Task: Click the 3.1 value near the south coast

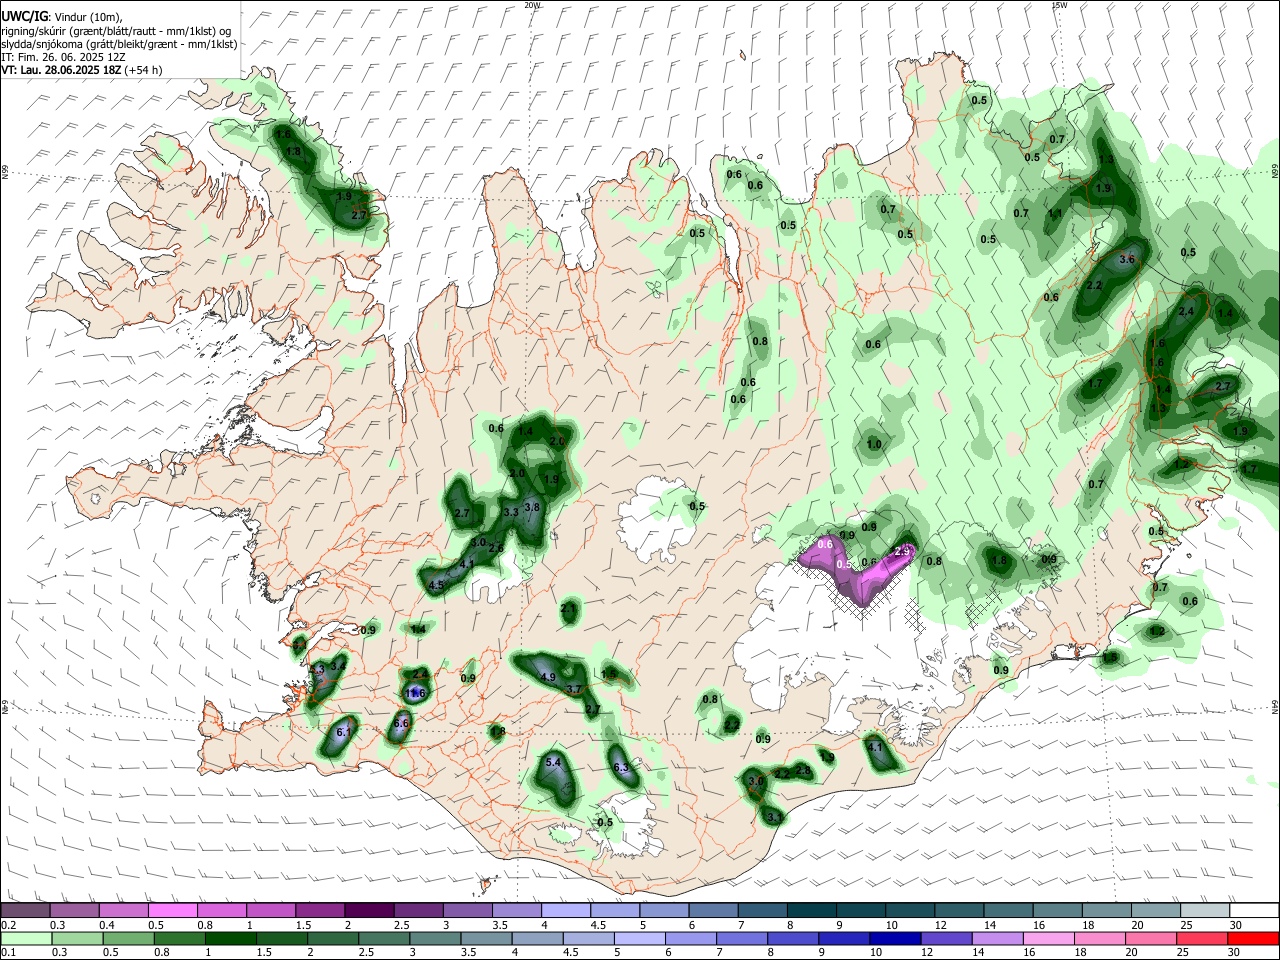Action: tap(773, 818)
